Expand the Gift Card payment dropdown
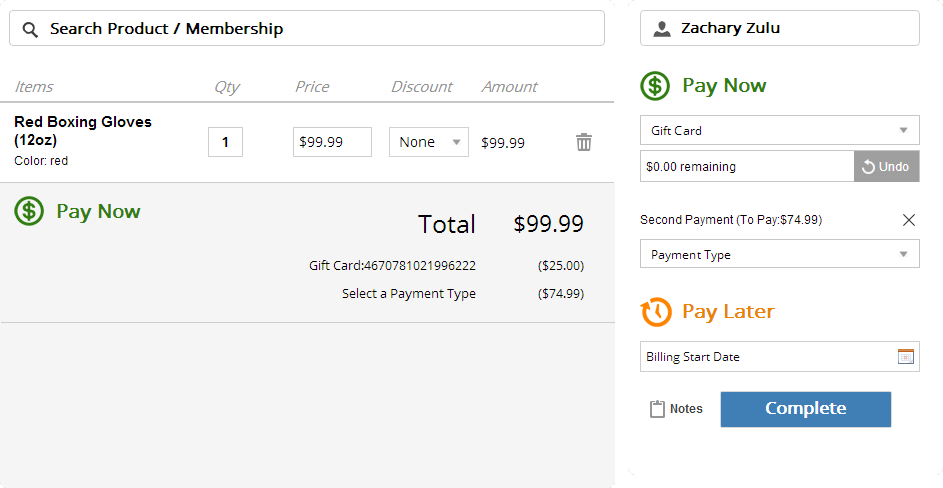 [x=779, y=130]
